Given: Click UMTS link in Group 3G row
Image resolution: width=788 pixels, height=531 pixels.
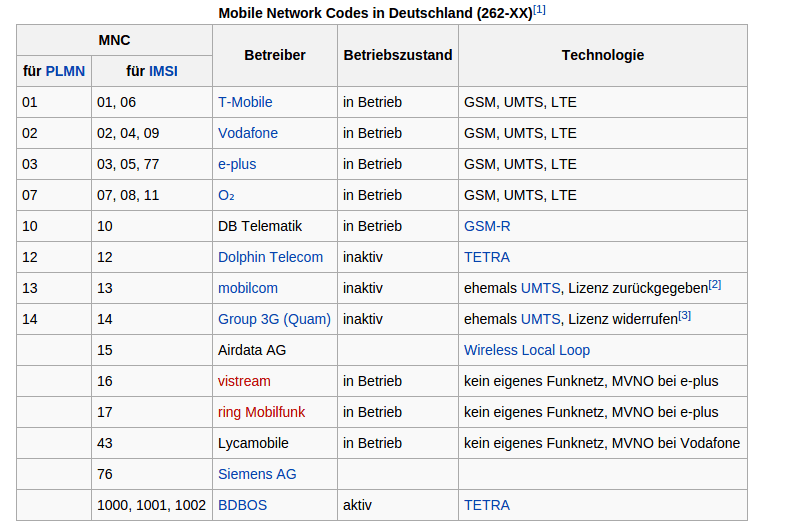Looking at the screenshot, I should [x=541, y=319].
